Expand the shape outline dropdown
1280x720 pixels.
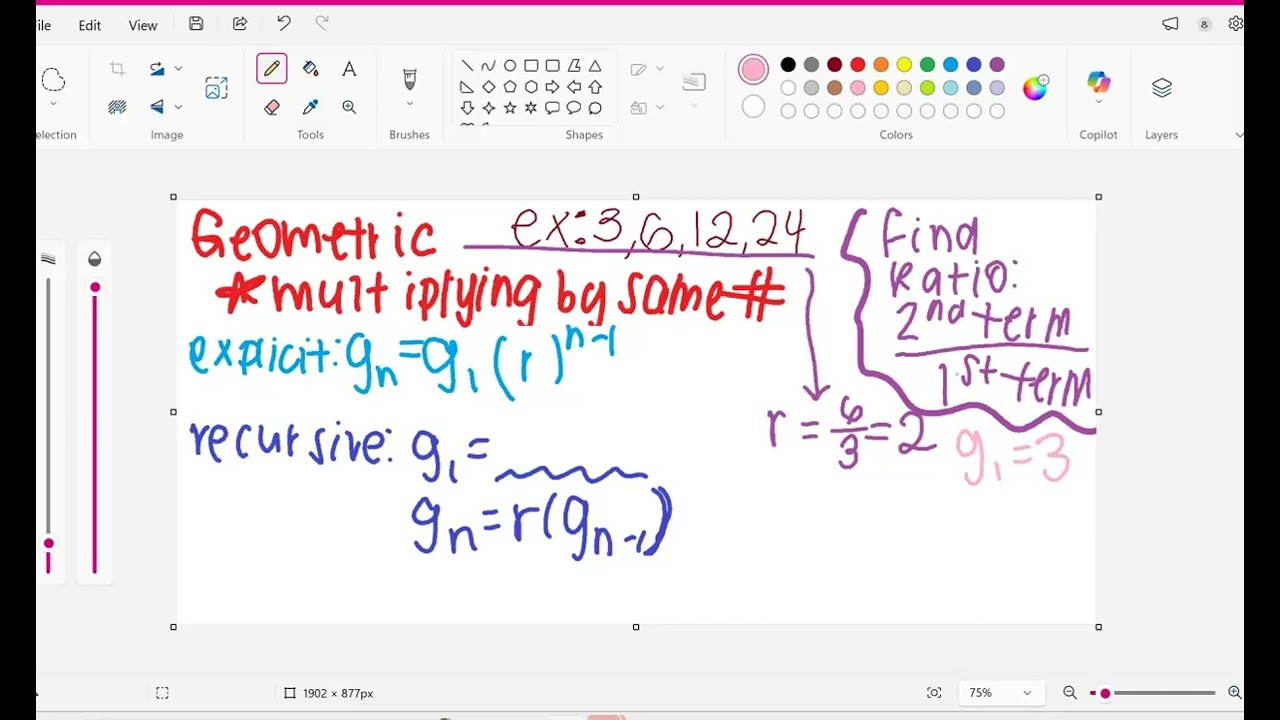click(x=660, y=69)
